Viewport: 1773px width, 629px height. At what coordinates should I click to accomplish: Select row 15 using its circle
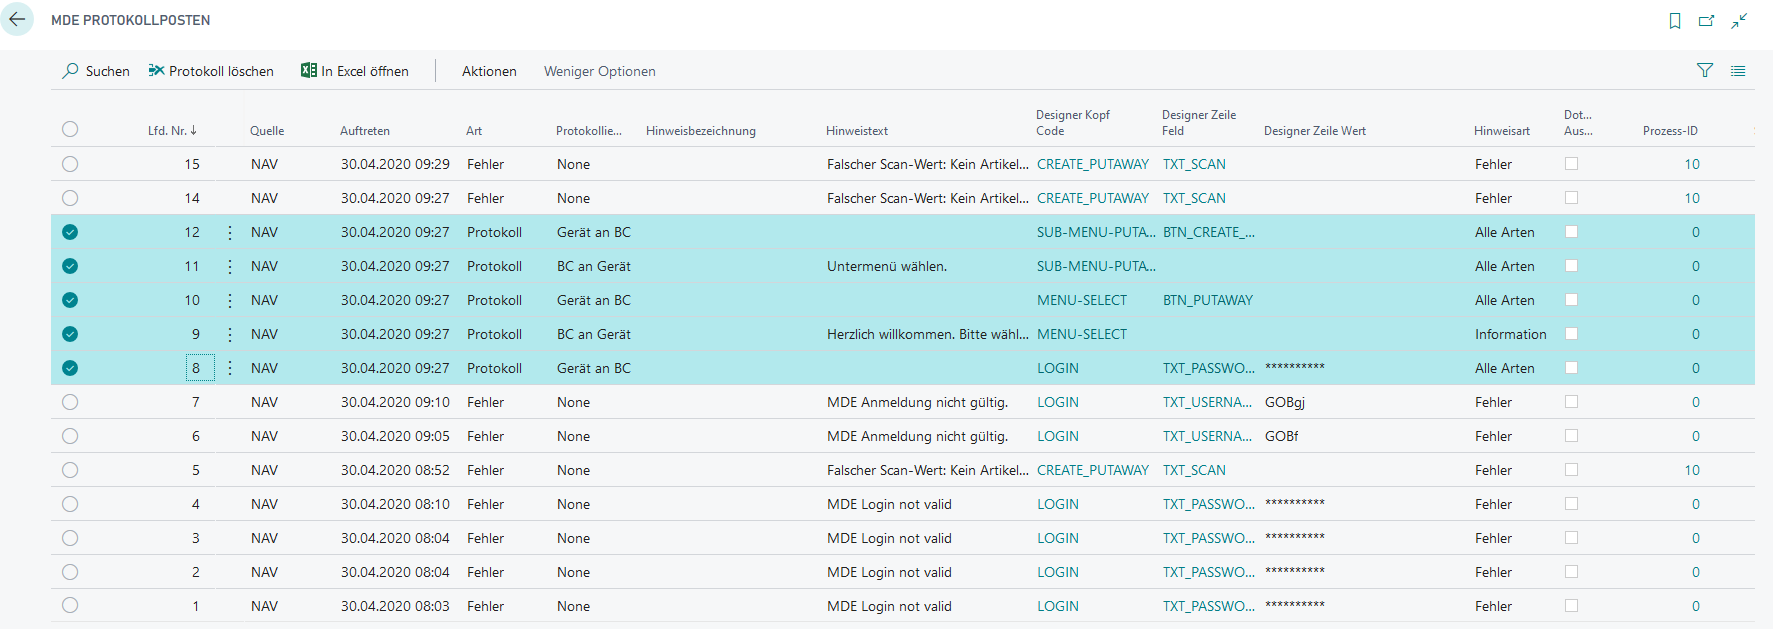[70, 164]
